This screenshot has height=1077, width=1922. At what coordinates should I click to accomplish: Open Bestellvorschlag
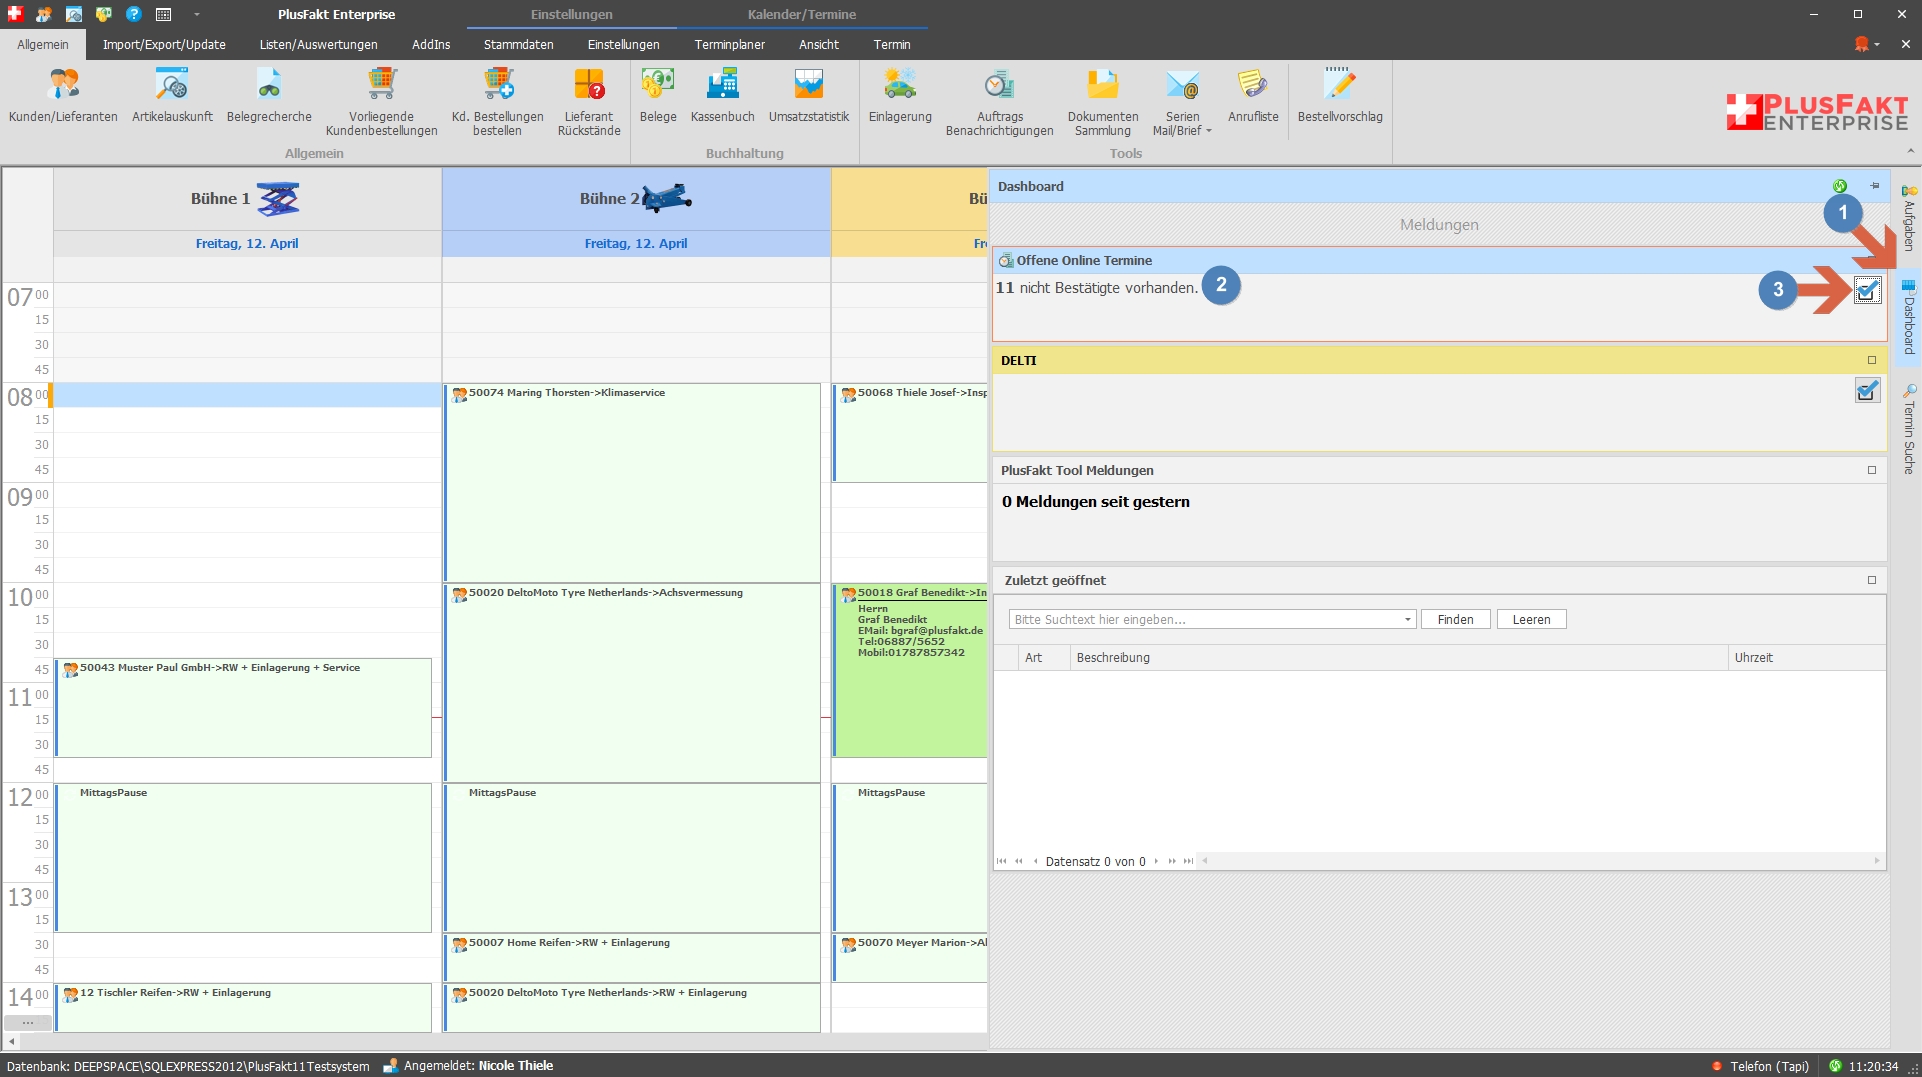point(1340,97)
